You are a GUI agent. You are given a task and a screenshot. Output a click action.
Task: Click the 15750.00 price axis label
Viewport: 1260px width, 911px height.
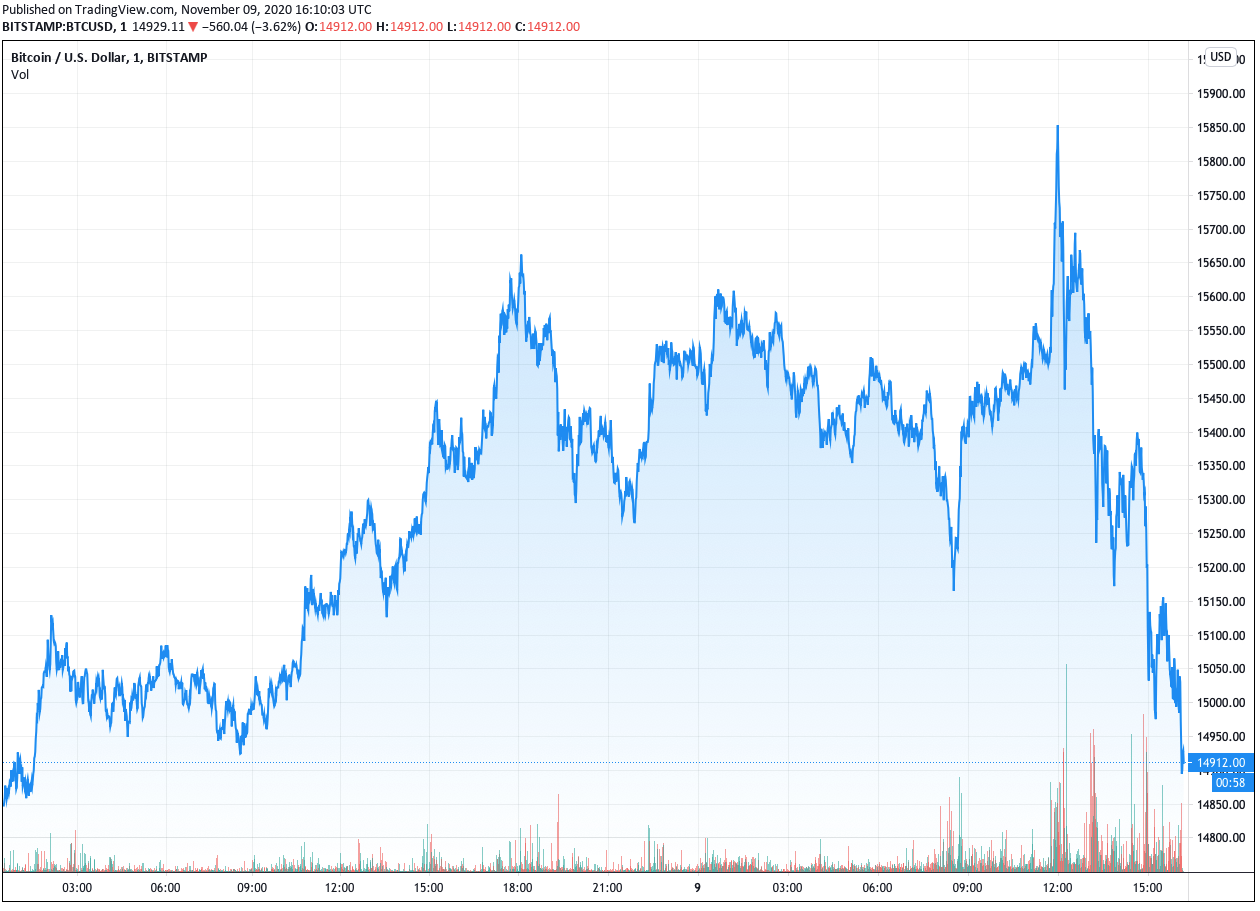[x=1221, y=196]
